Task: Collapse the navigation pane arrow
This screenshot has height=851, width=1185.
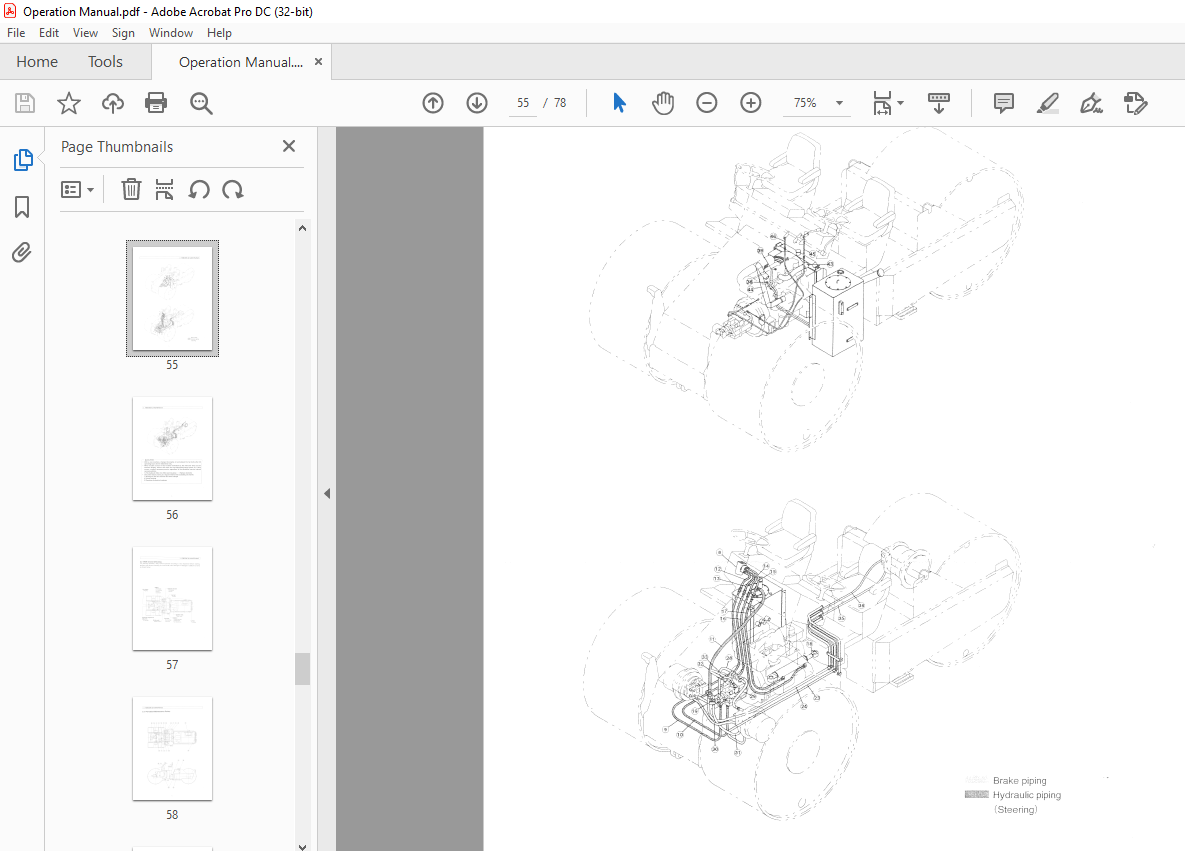Action: (327, 494)
